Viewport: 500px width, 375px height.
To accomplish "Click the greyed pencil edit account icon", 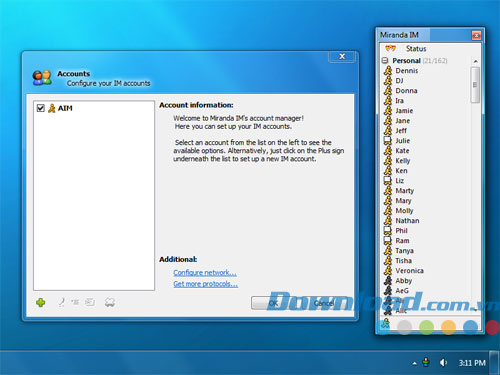I will (x=61, y=302).
